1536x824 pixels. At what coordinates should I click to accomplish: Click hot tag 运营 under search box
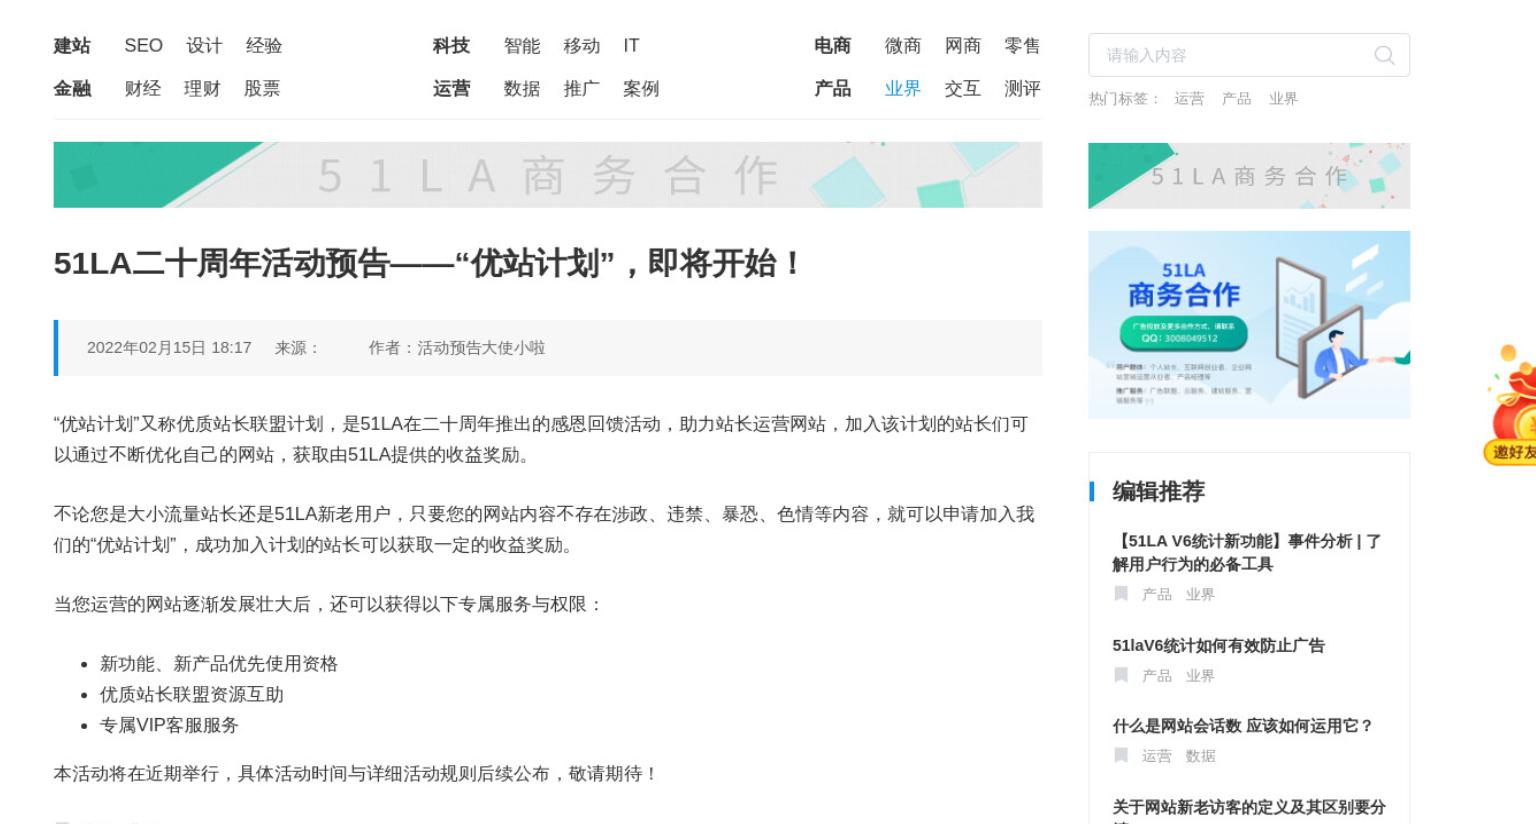point(1189,99)
